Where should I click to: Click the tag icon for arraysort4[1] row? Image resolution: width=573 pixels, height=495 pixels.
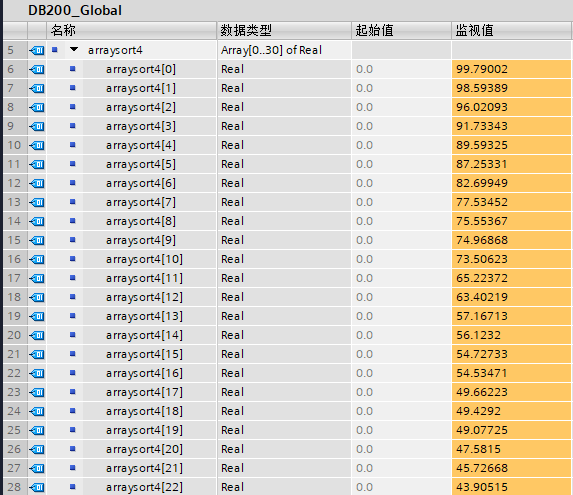[37, 88]
